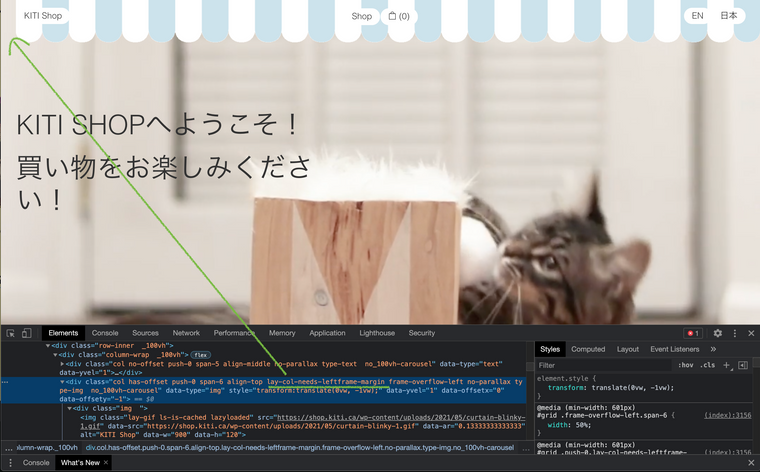Viewport: 760px width, 472px height.
Task: Toggle the :hov element state panel
Action: pyautogui.click(x=686, y=365)
